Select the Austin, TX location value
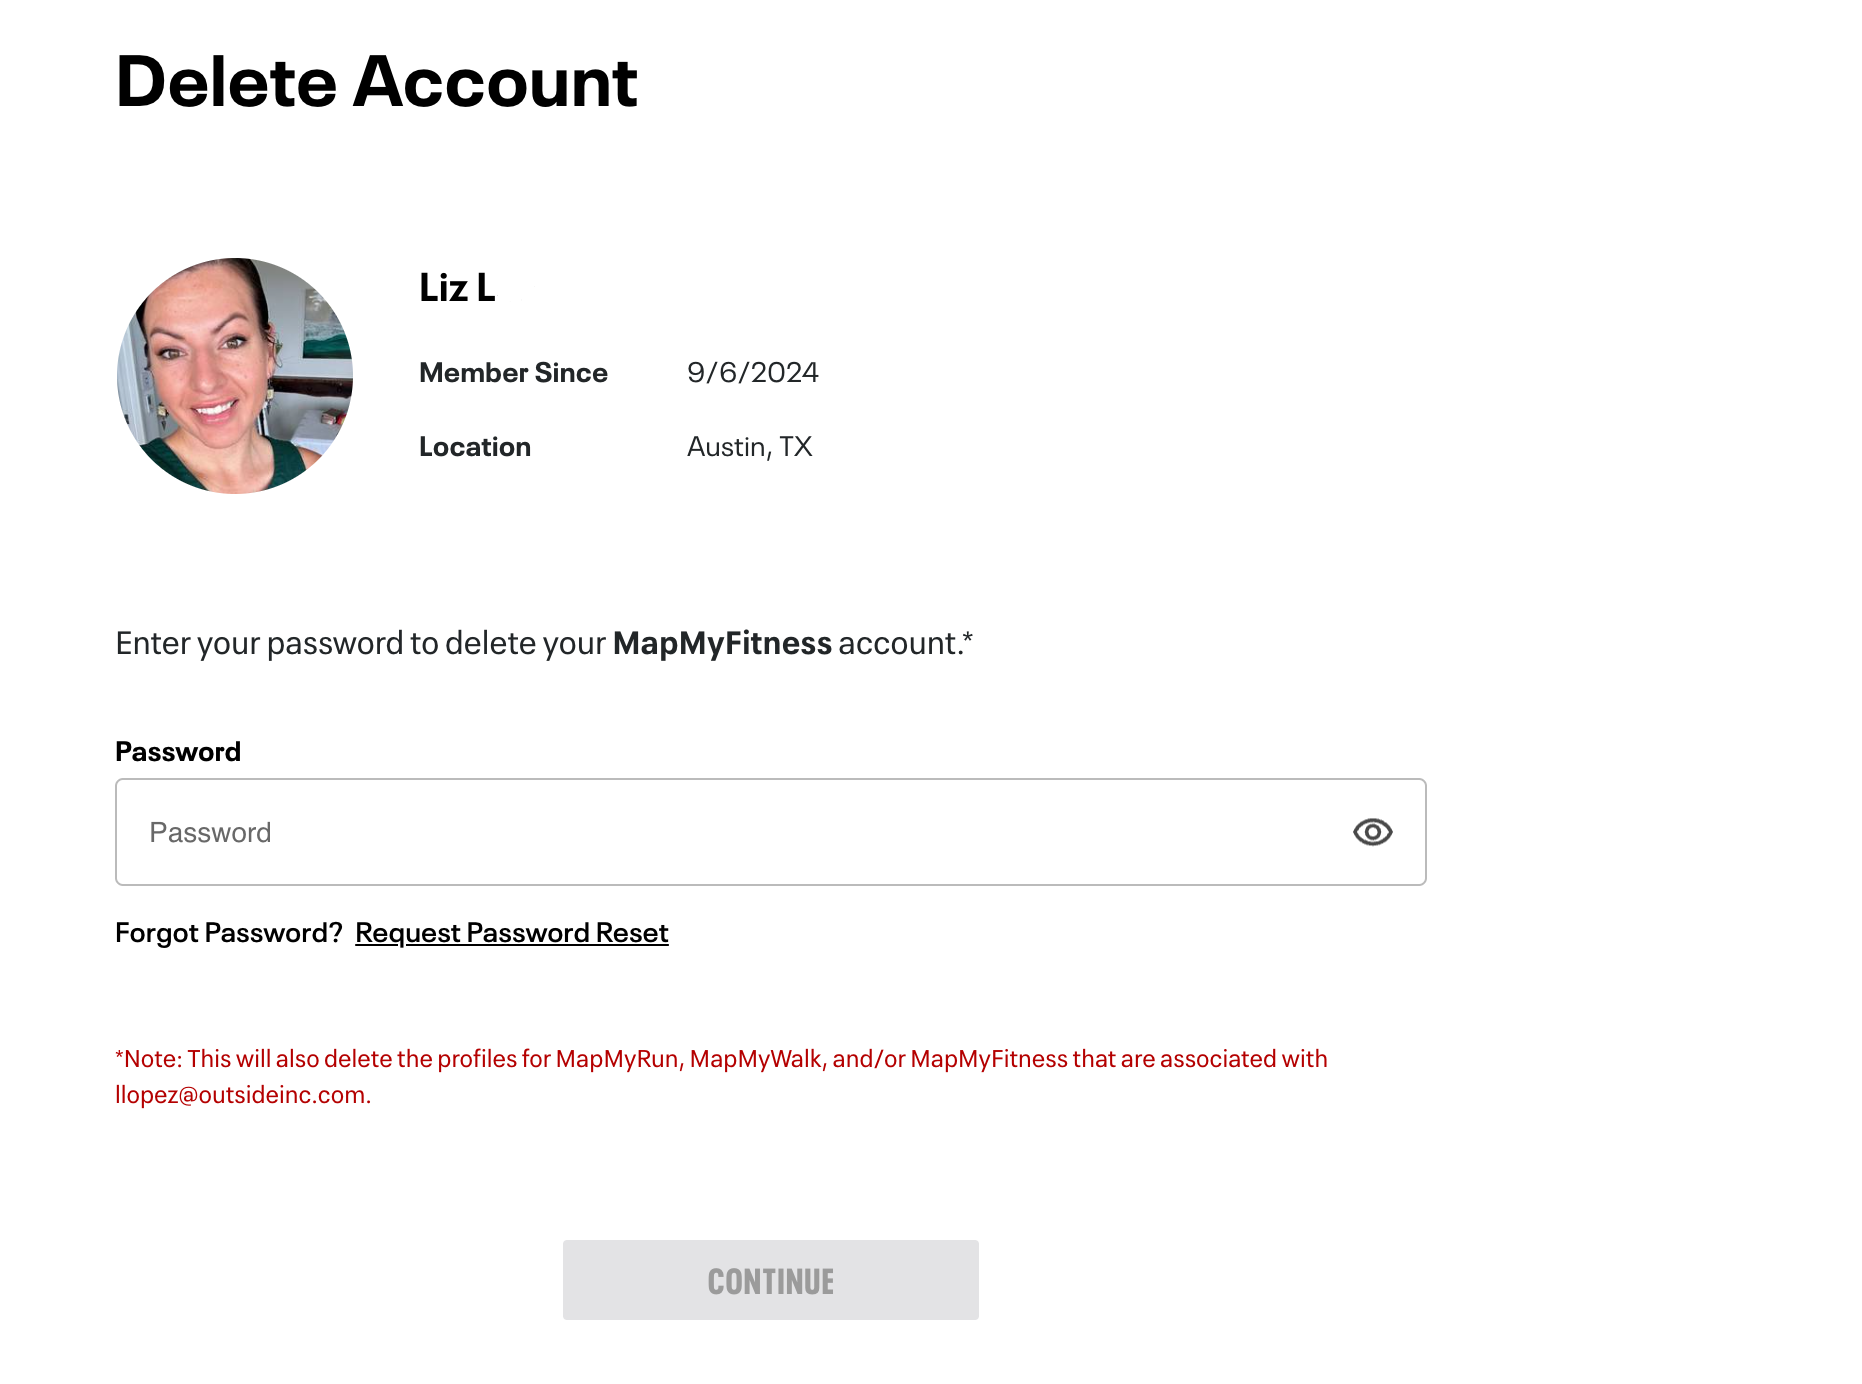1862x1384 pixels. tap(749, 447)
